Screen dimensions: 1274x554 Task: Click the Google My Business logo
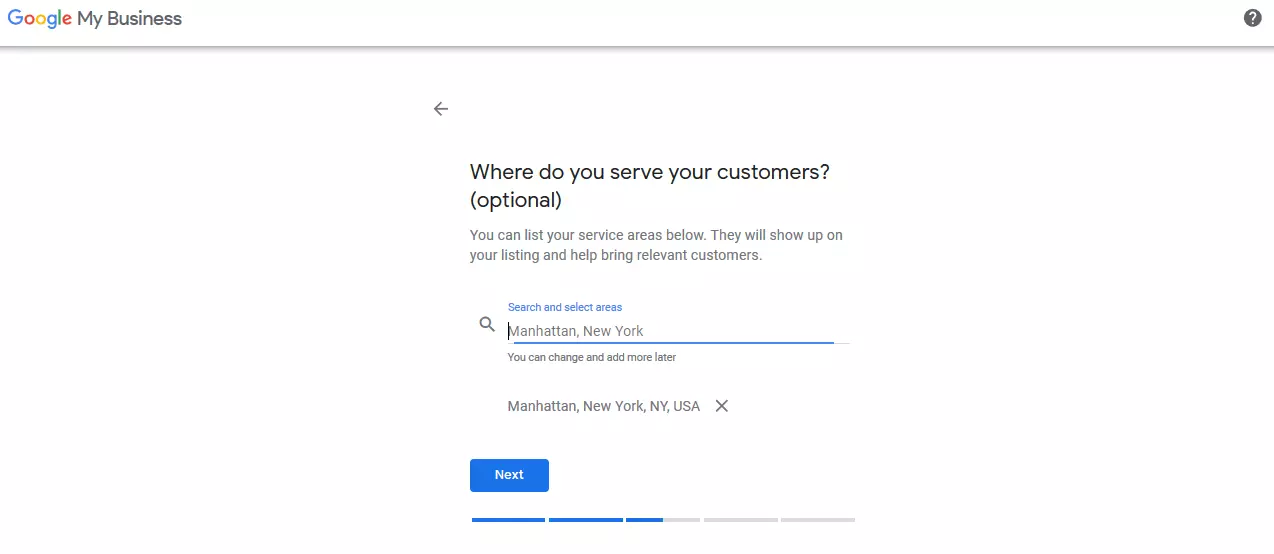click(95, 19)
